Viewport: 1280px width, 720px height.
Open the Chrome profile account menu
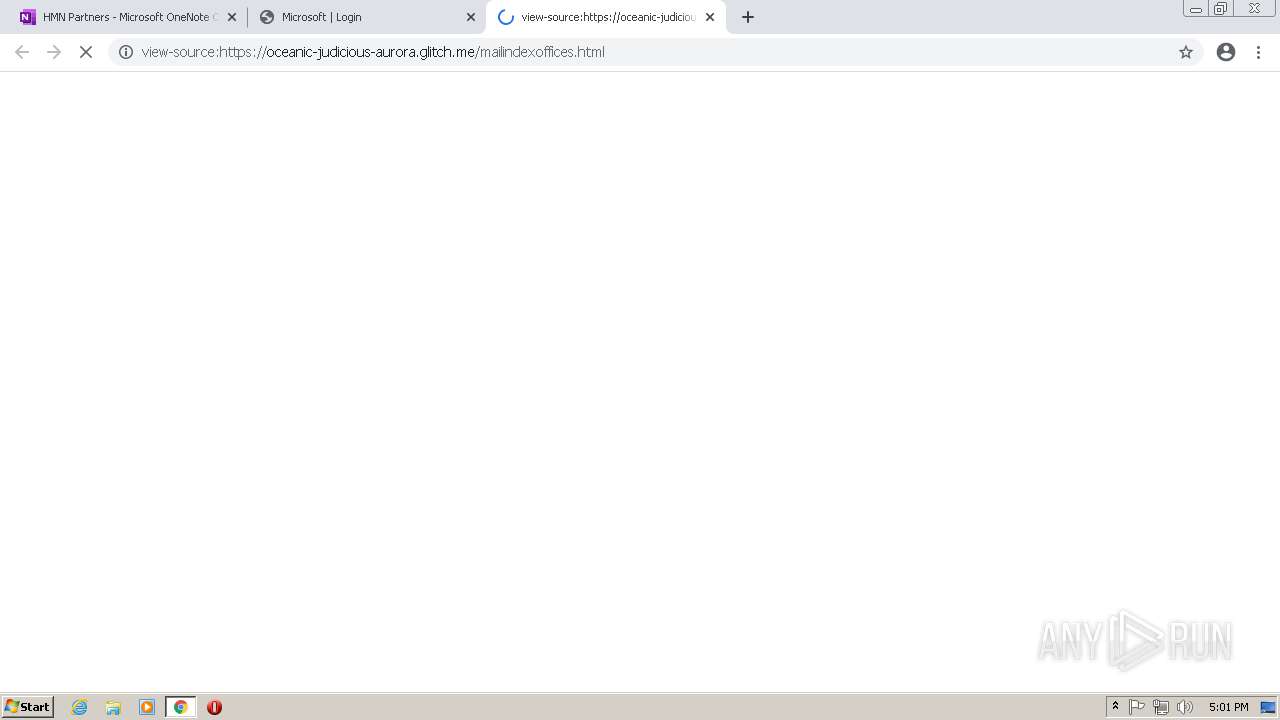(x=1226, y=52)
